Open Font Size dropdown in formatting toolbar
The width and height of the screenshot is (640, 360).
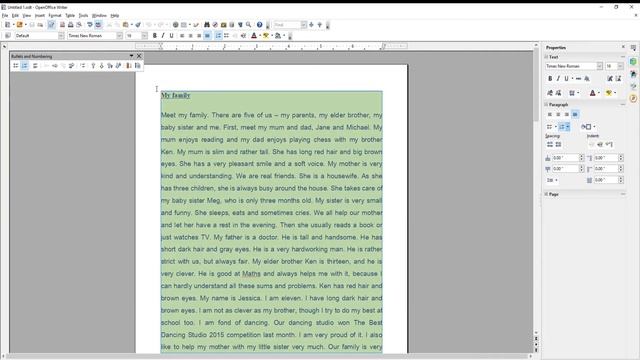144,36
